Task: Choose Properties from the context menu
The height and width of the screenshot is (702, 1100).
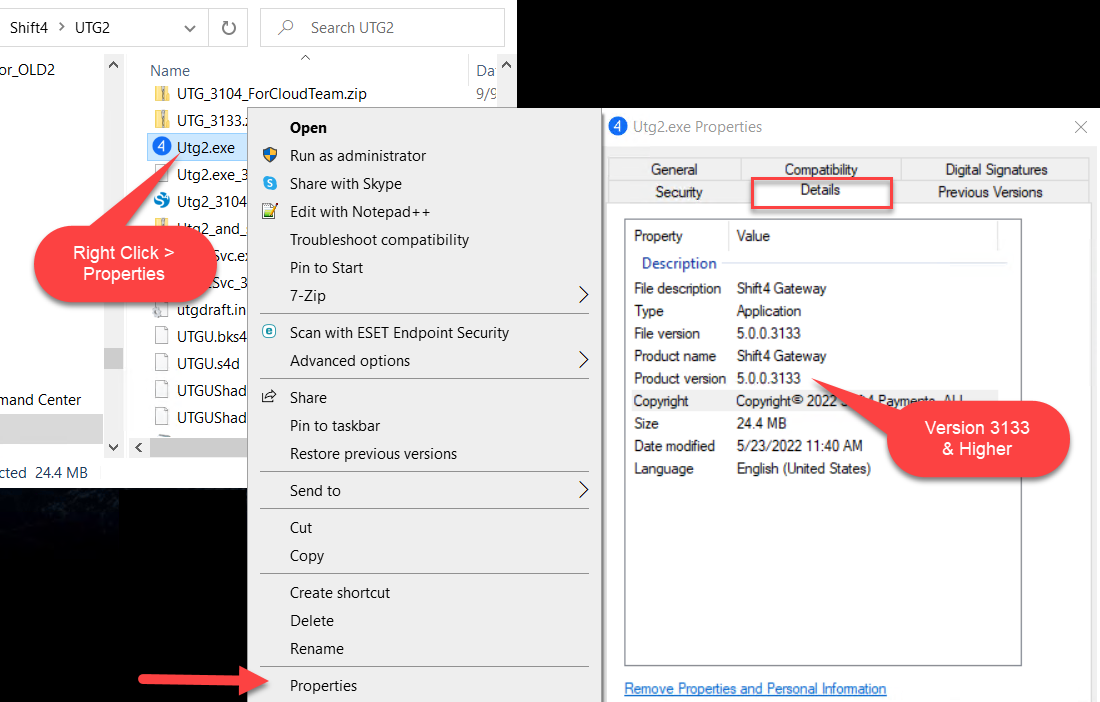Action: (323, 685)
